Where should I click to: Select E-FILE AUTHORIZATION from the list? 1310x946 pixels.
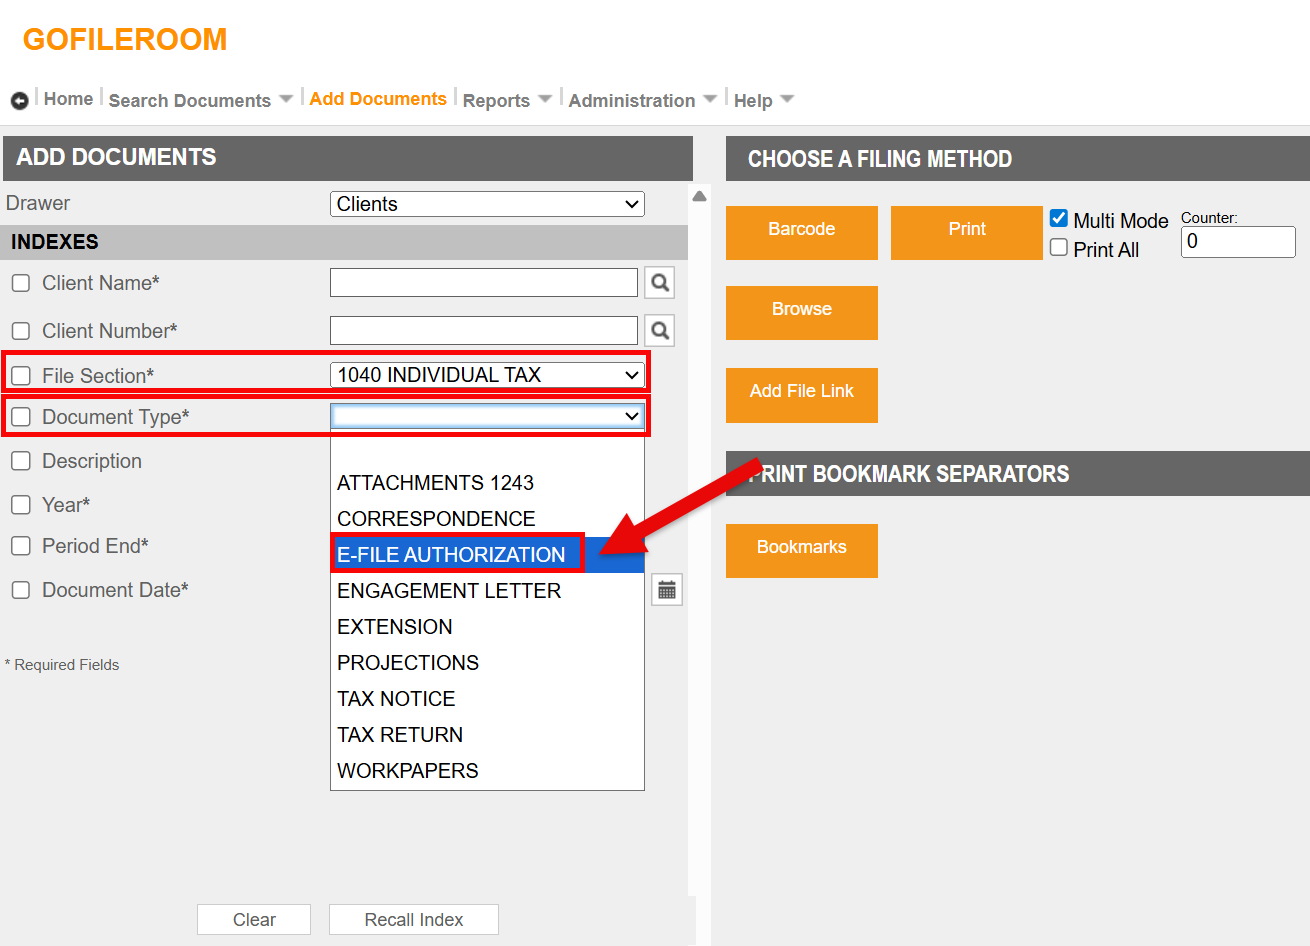point(452,555)
